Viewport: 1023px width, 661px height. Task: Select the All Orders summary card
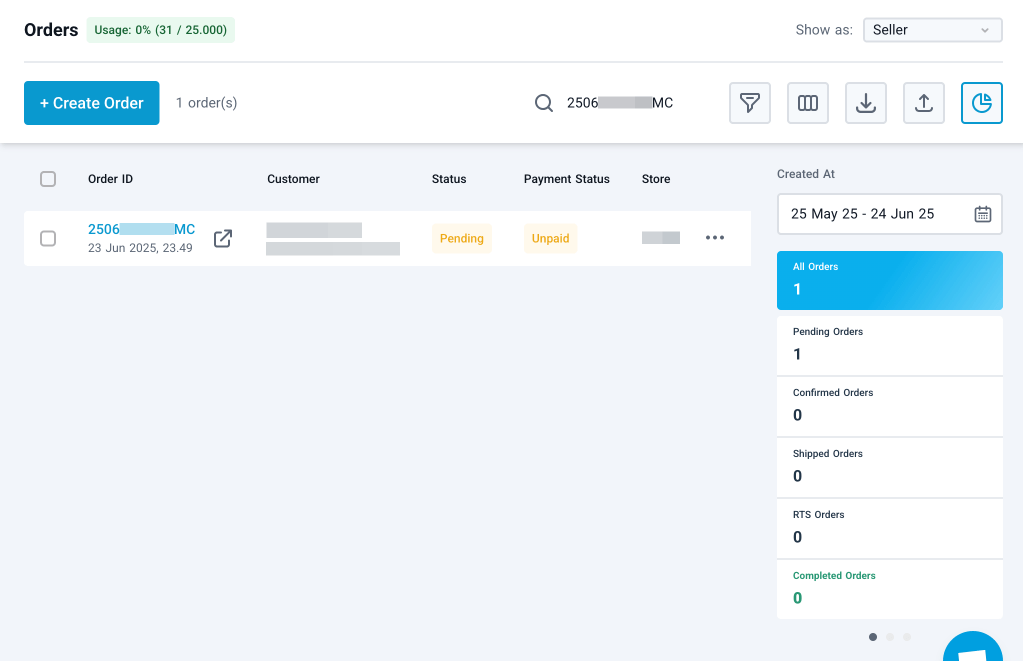(x=889, y=279)
